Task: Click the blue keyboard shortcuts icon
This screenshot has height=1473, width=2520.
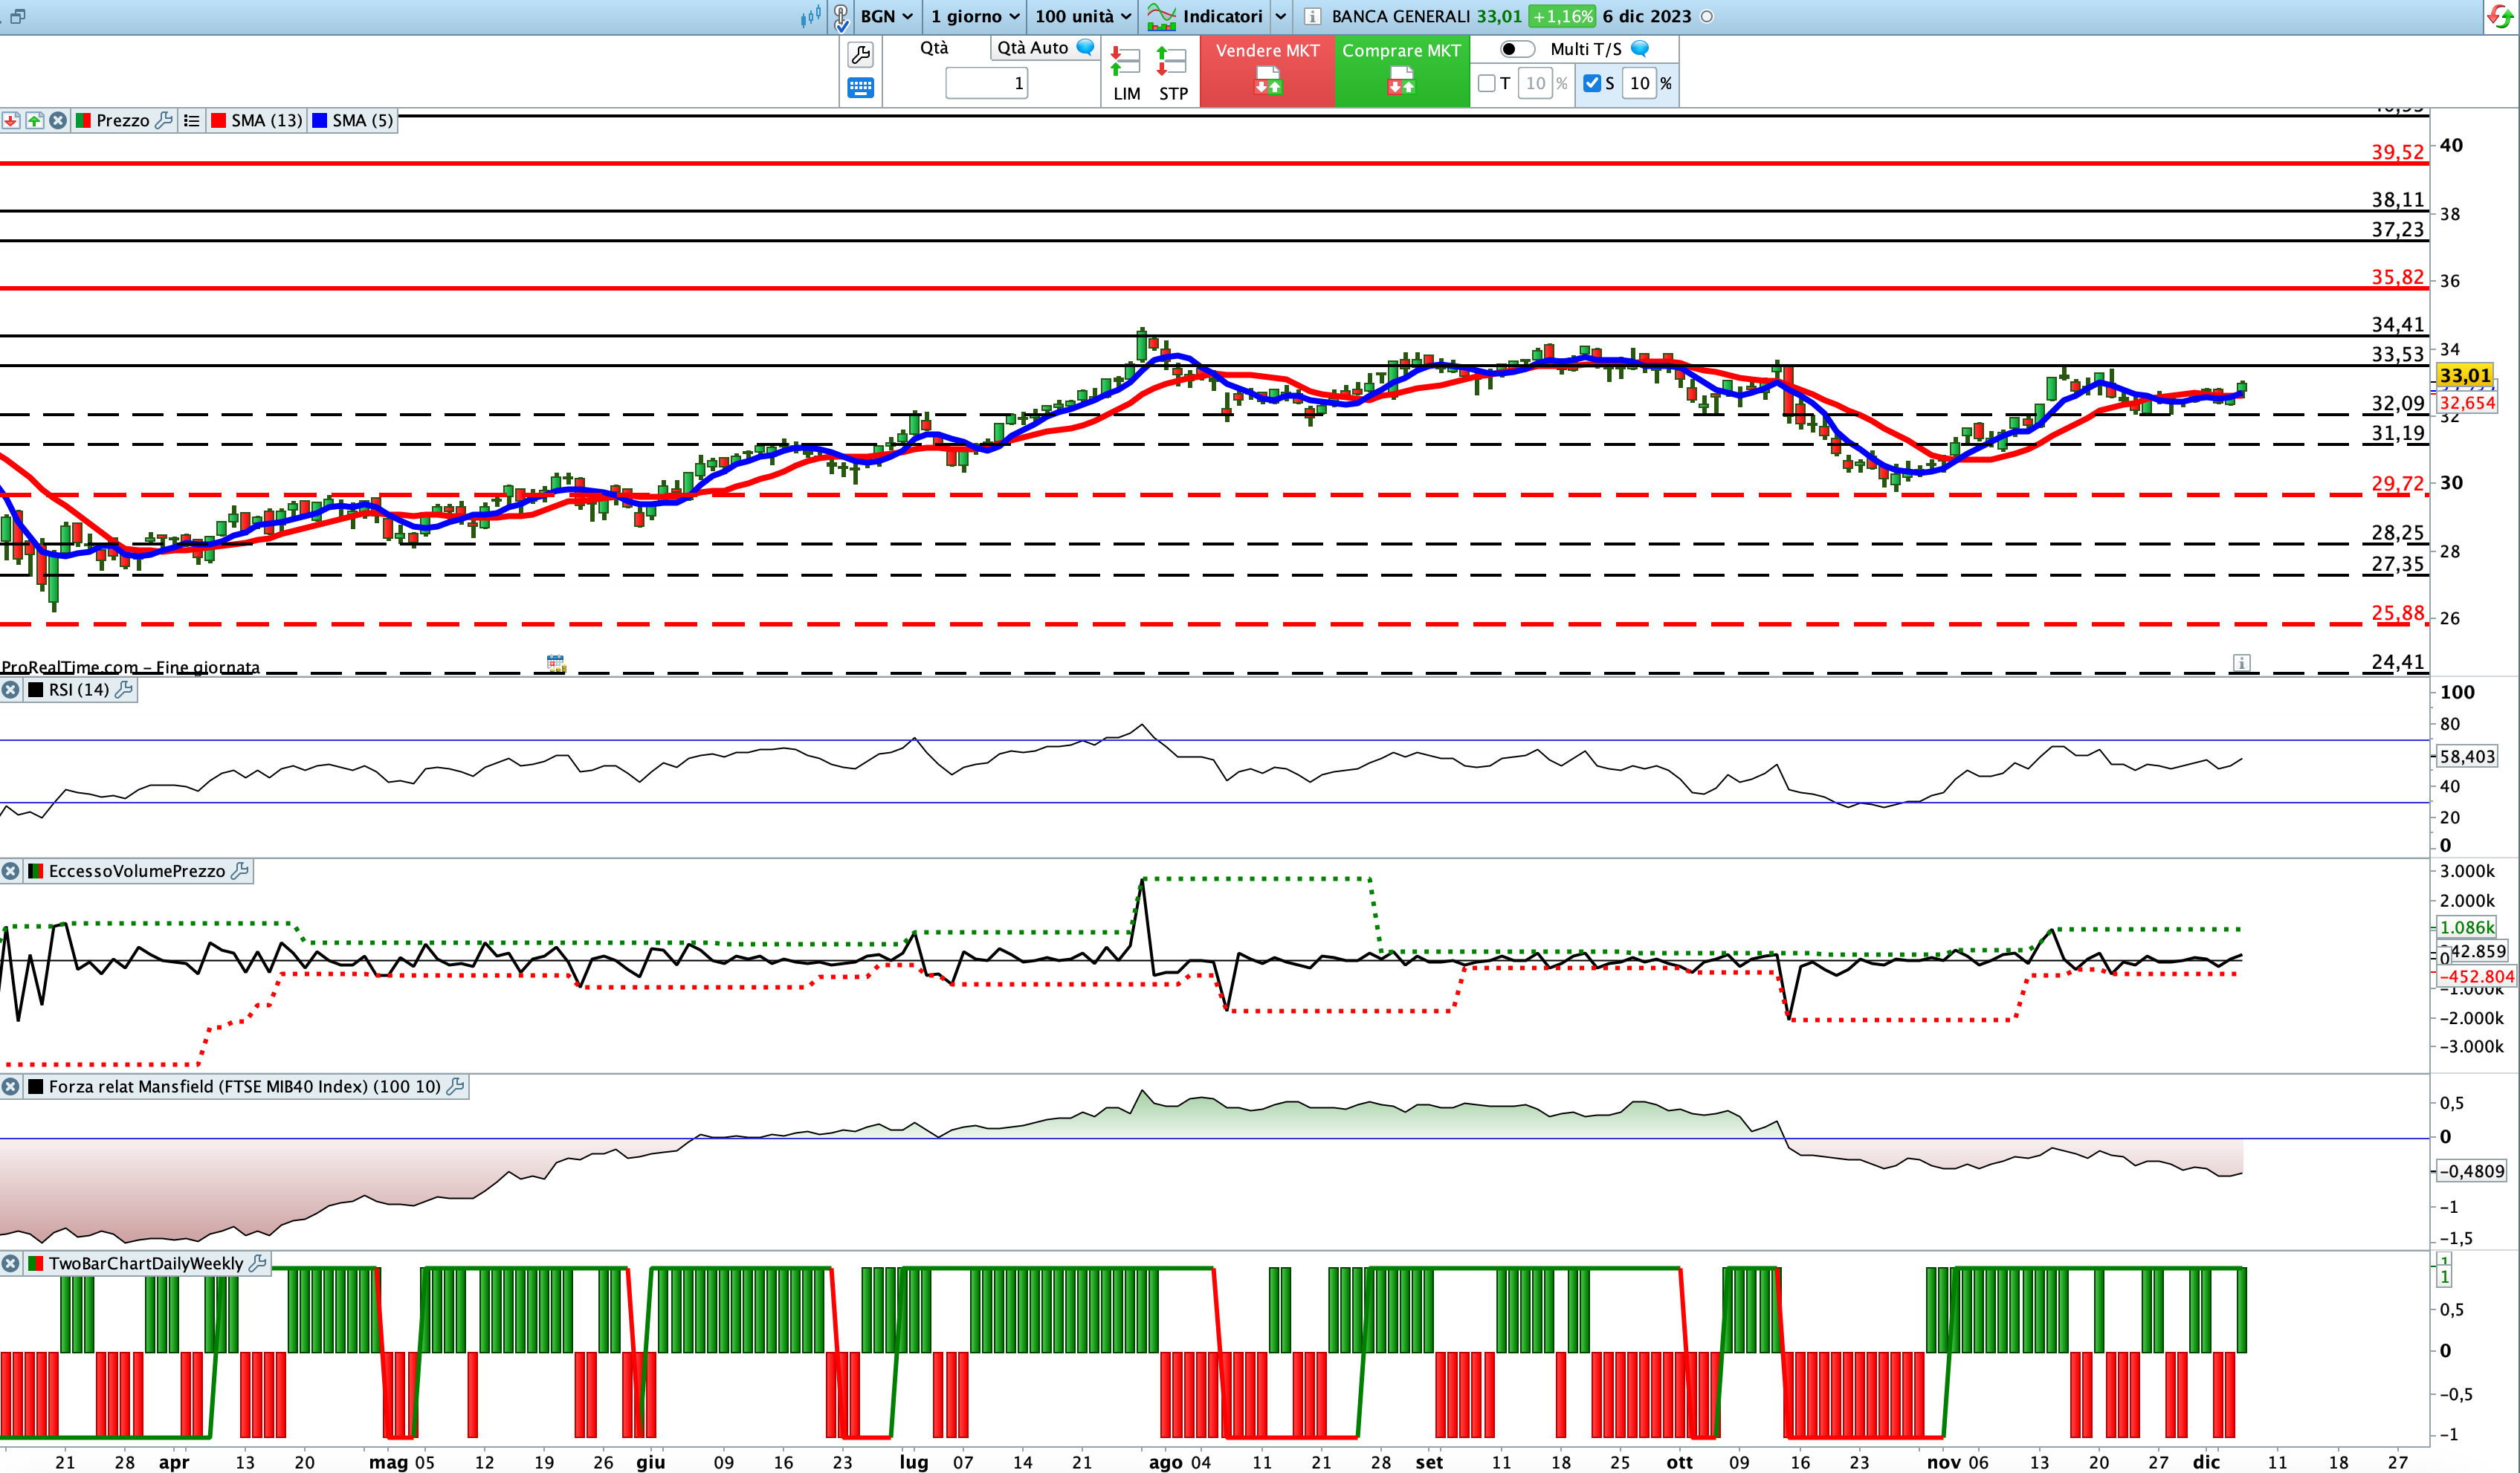Action: [860, 88]
